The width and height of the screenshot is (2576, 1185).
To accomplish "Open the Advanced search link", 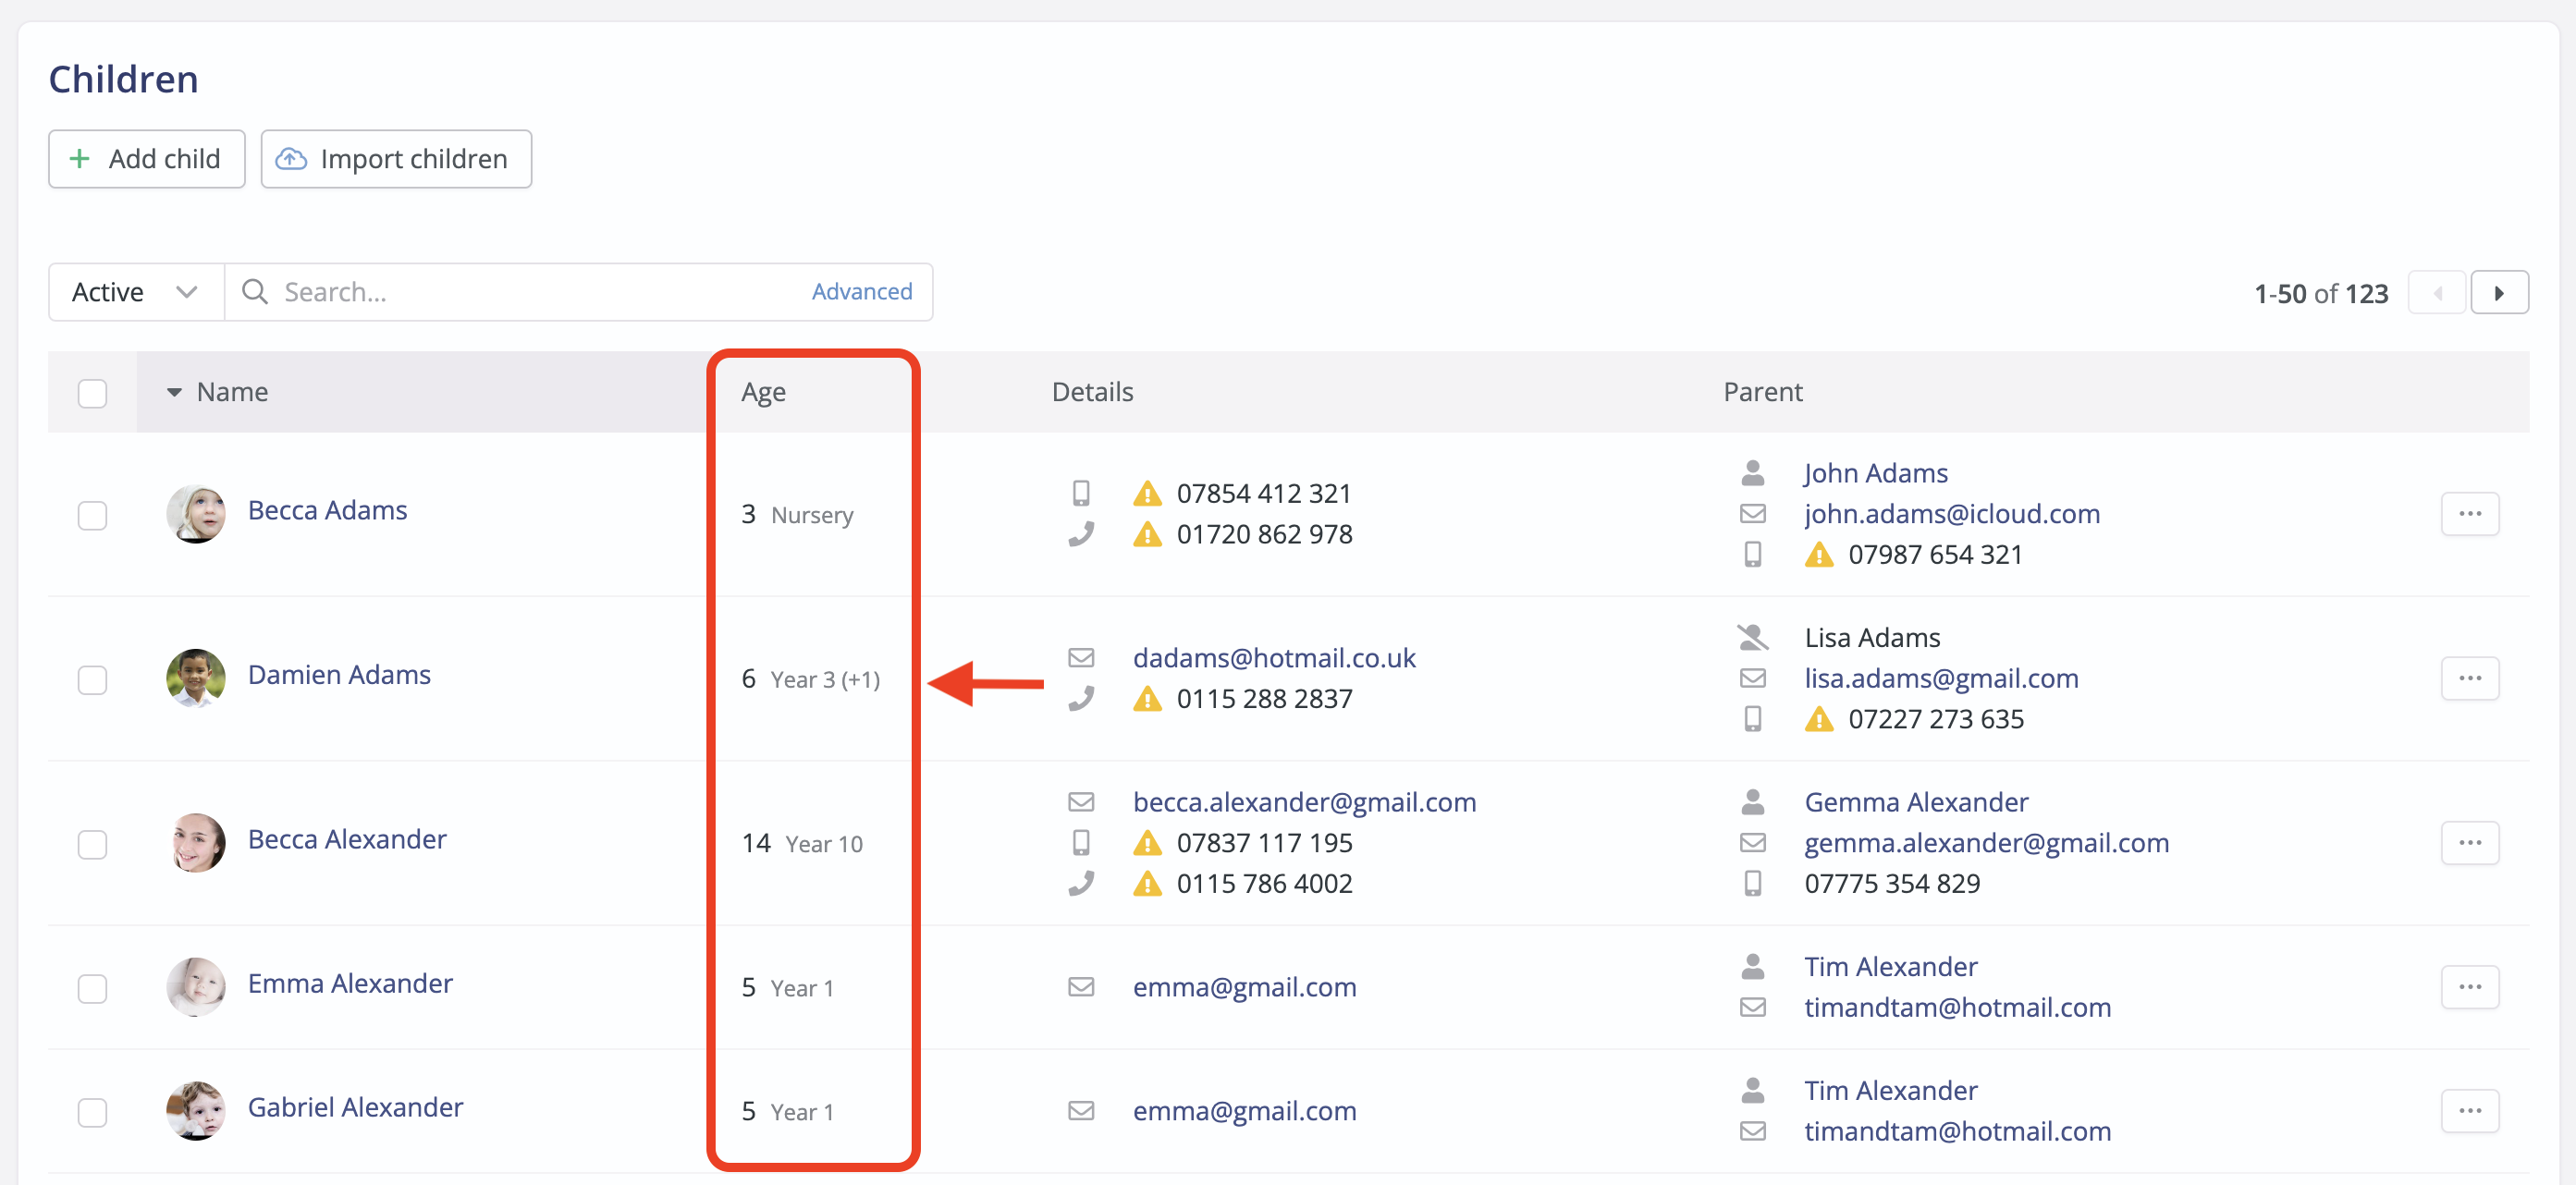I will (x=861, y=292).
